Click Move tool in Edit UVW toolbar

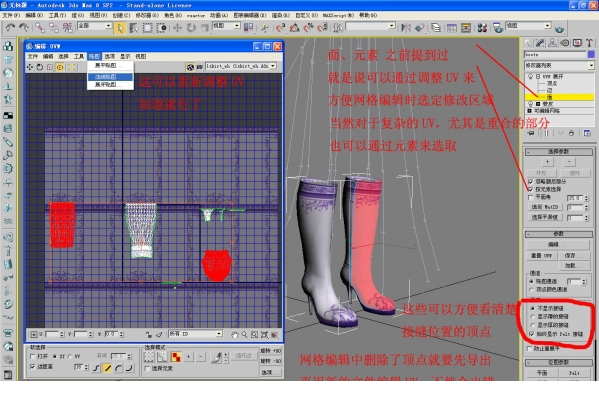point(30,67)
